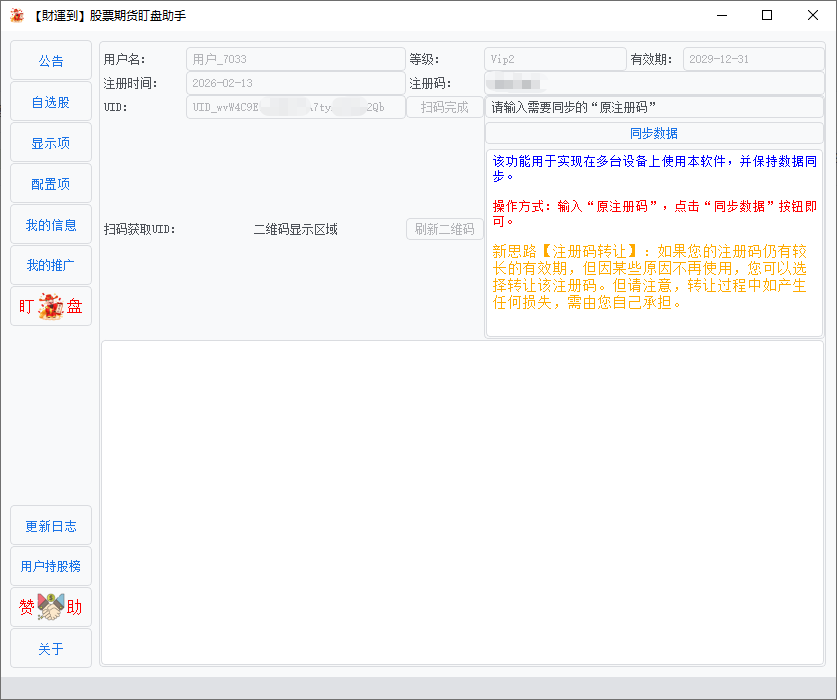Switch to 自选股 watchlist tab
Screen dimensions: 837x700
(x=51, y=102)
